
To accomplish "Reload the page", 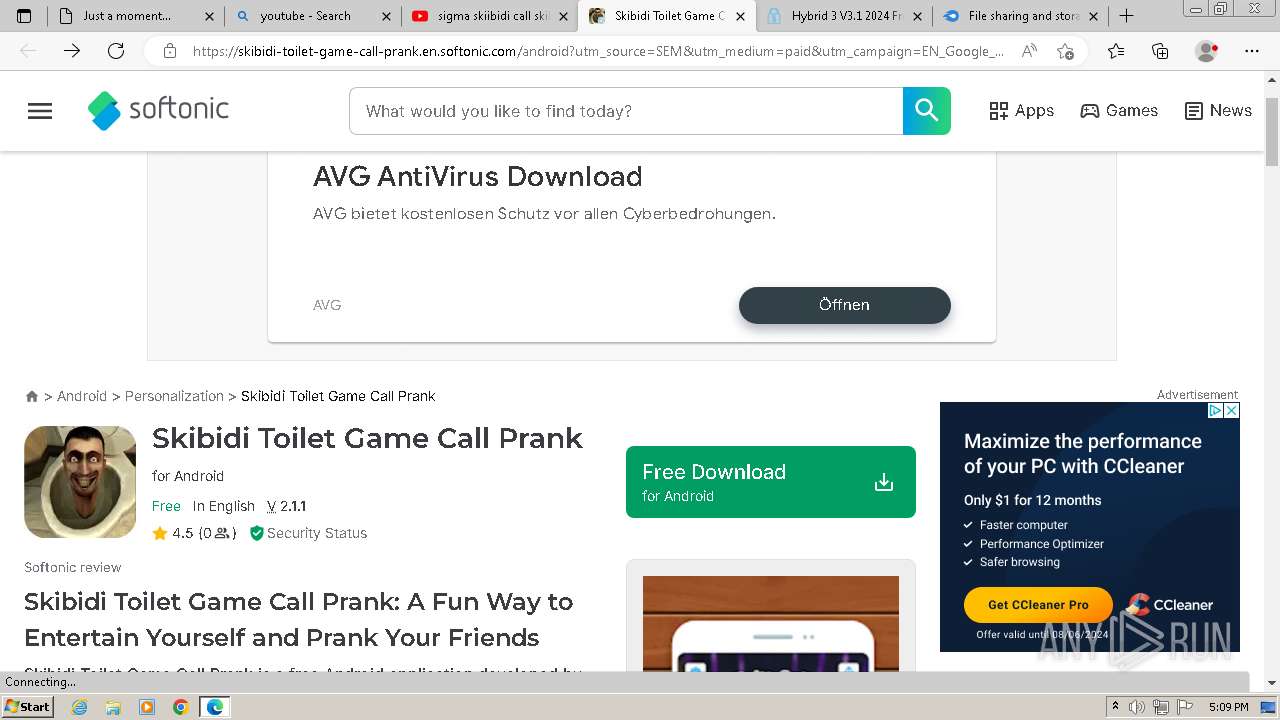I will pos(116,51).
